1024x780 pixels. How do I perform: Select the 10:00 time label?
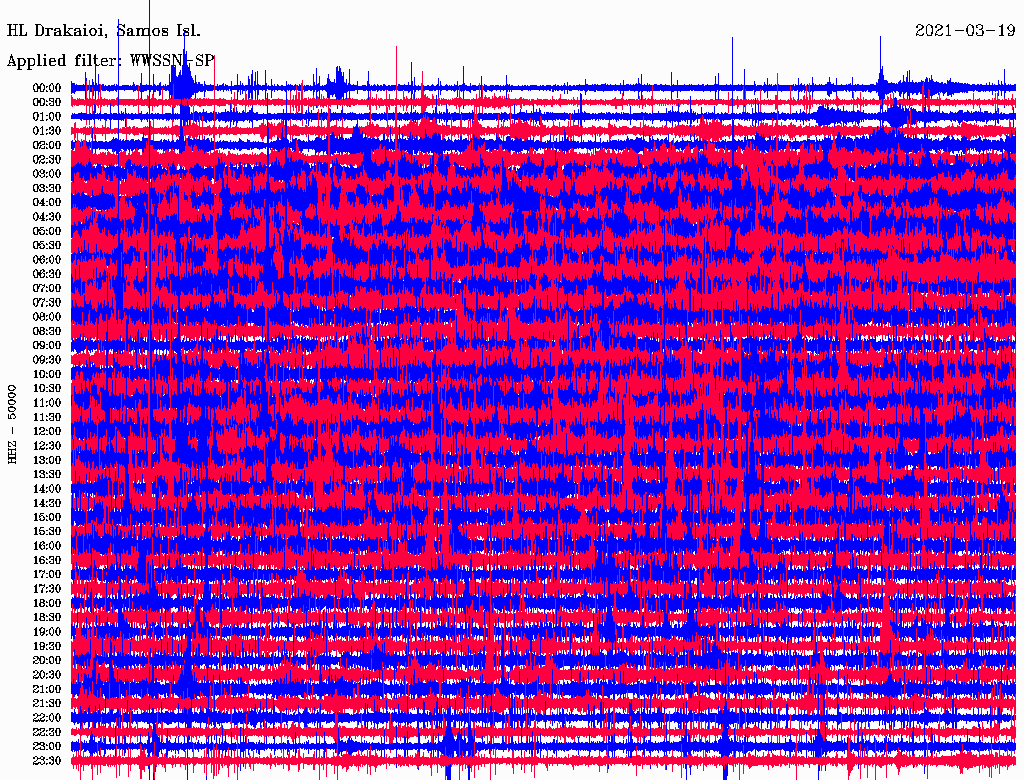pos(47,374)
